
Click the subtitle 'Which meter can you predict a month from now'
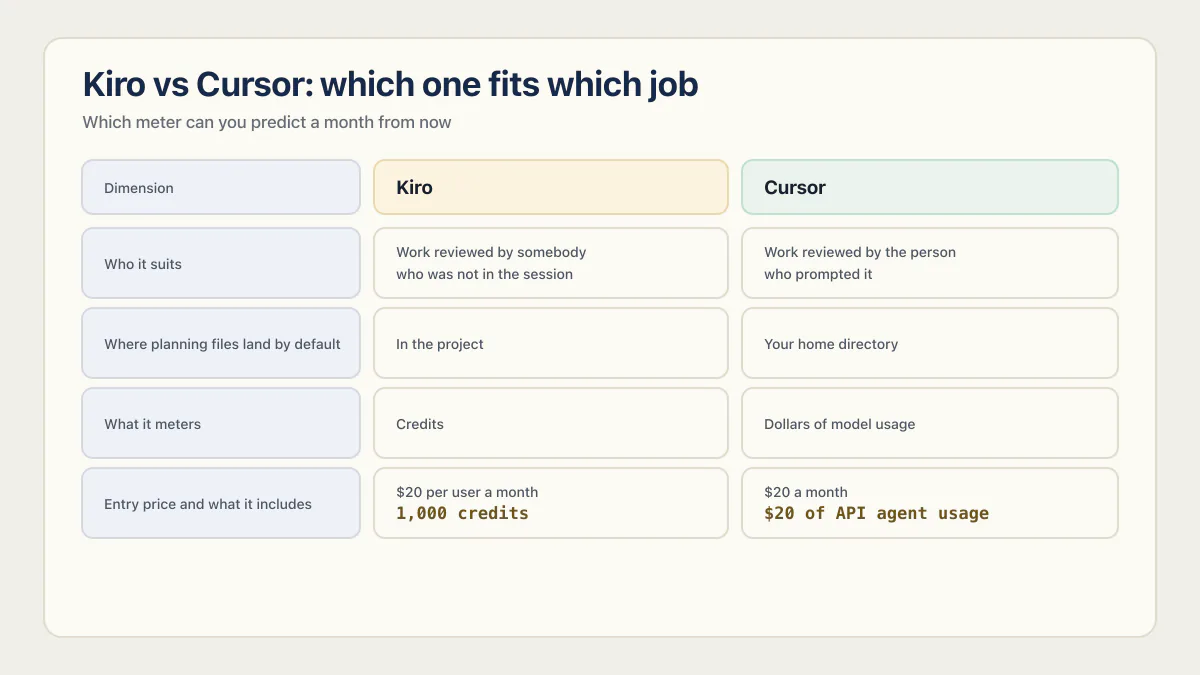pyautogui.click(x=267, y=122)
